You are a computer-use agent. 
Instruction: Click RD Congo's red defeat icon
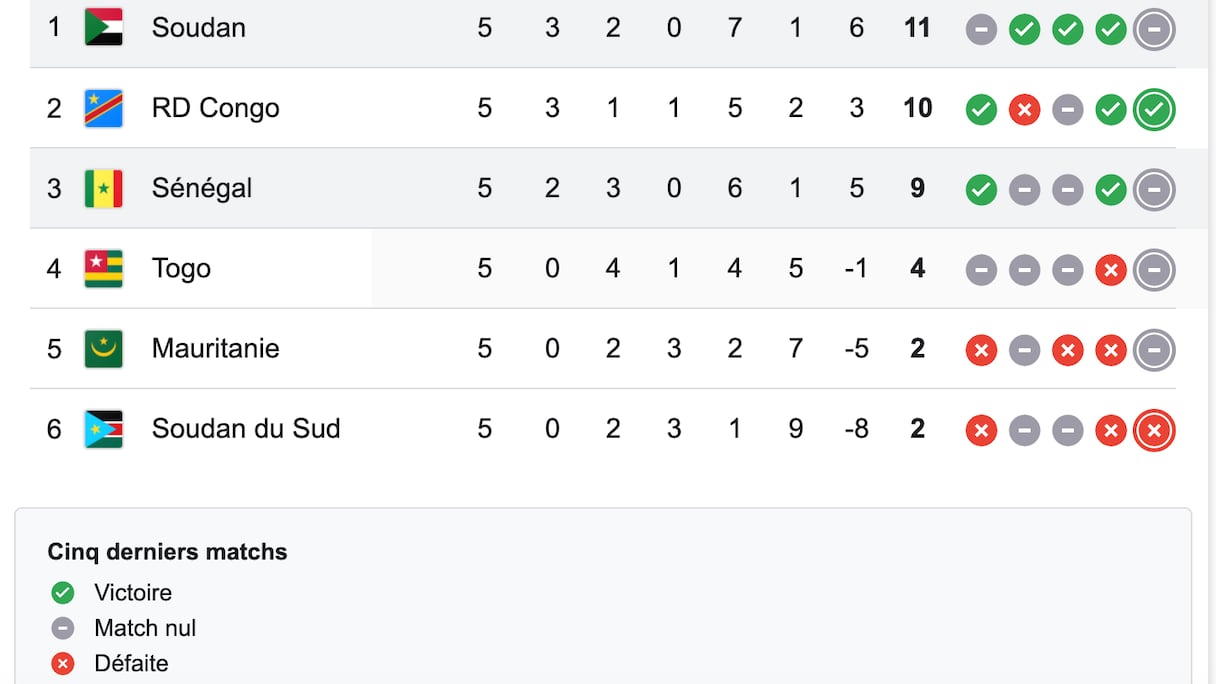tap(1024, 110)
